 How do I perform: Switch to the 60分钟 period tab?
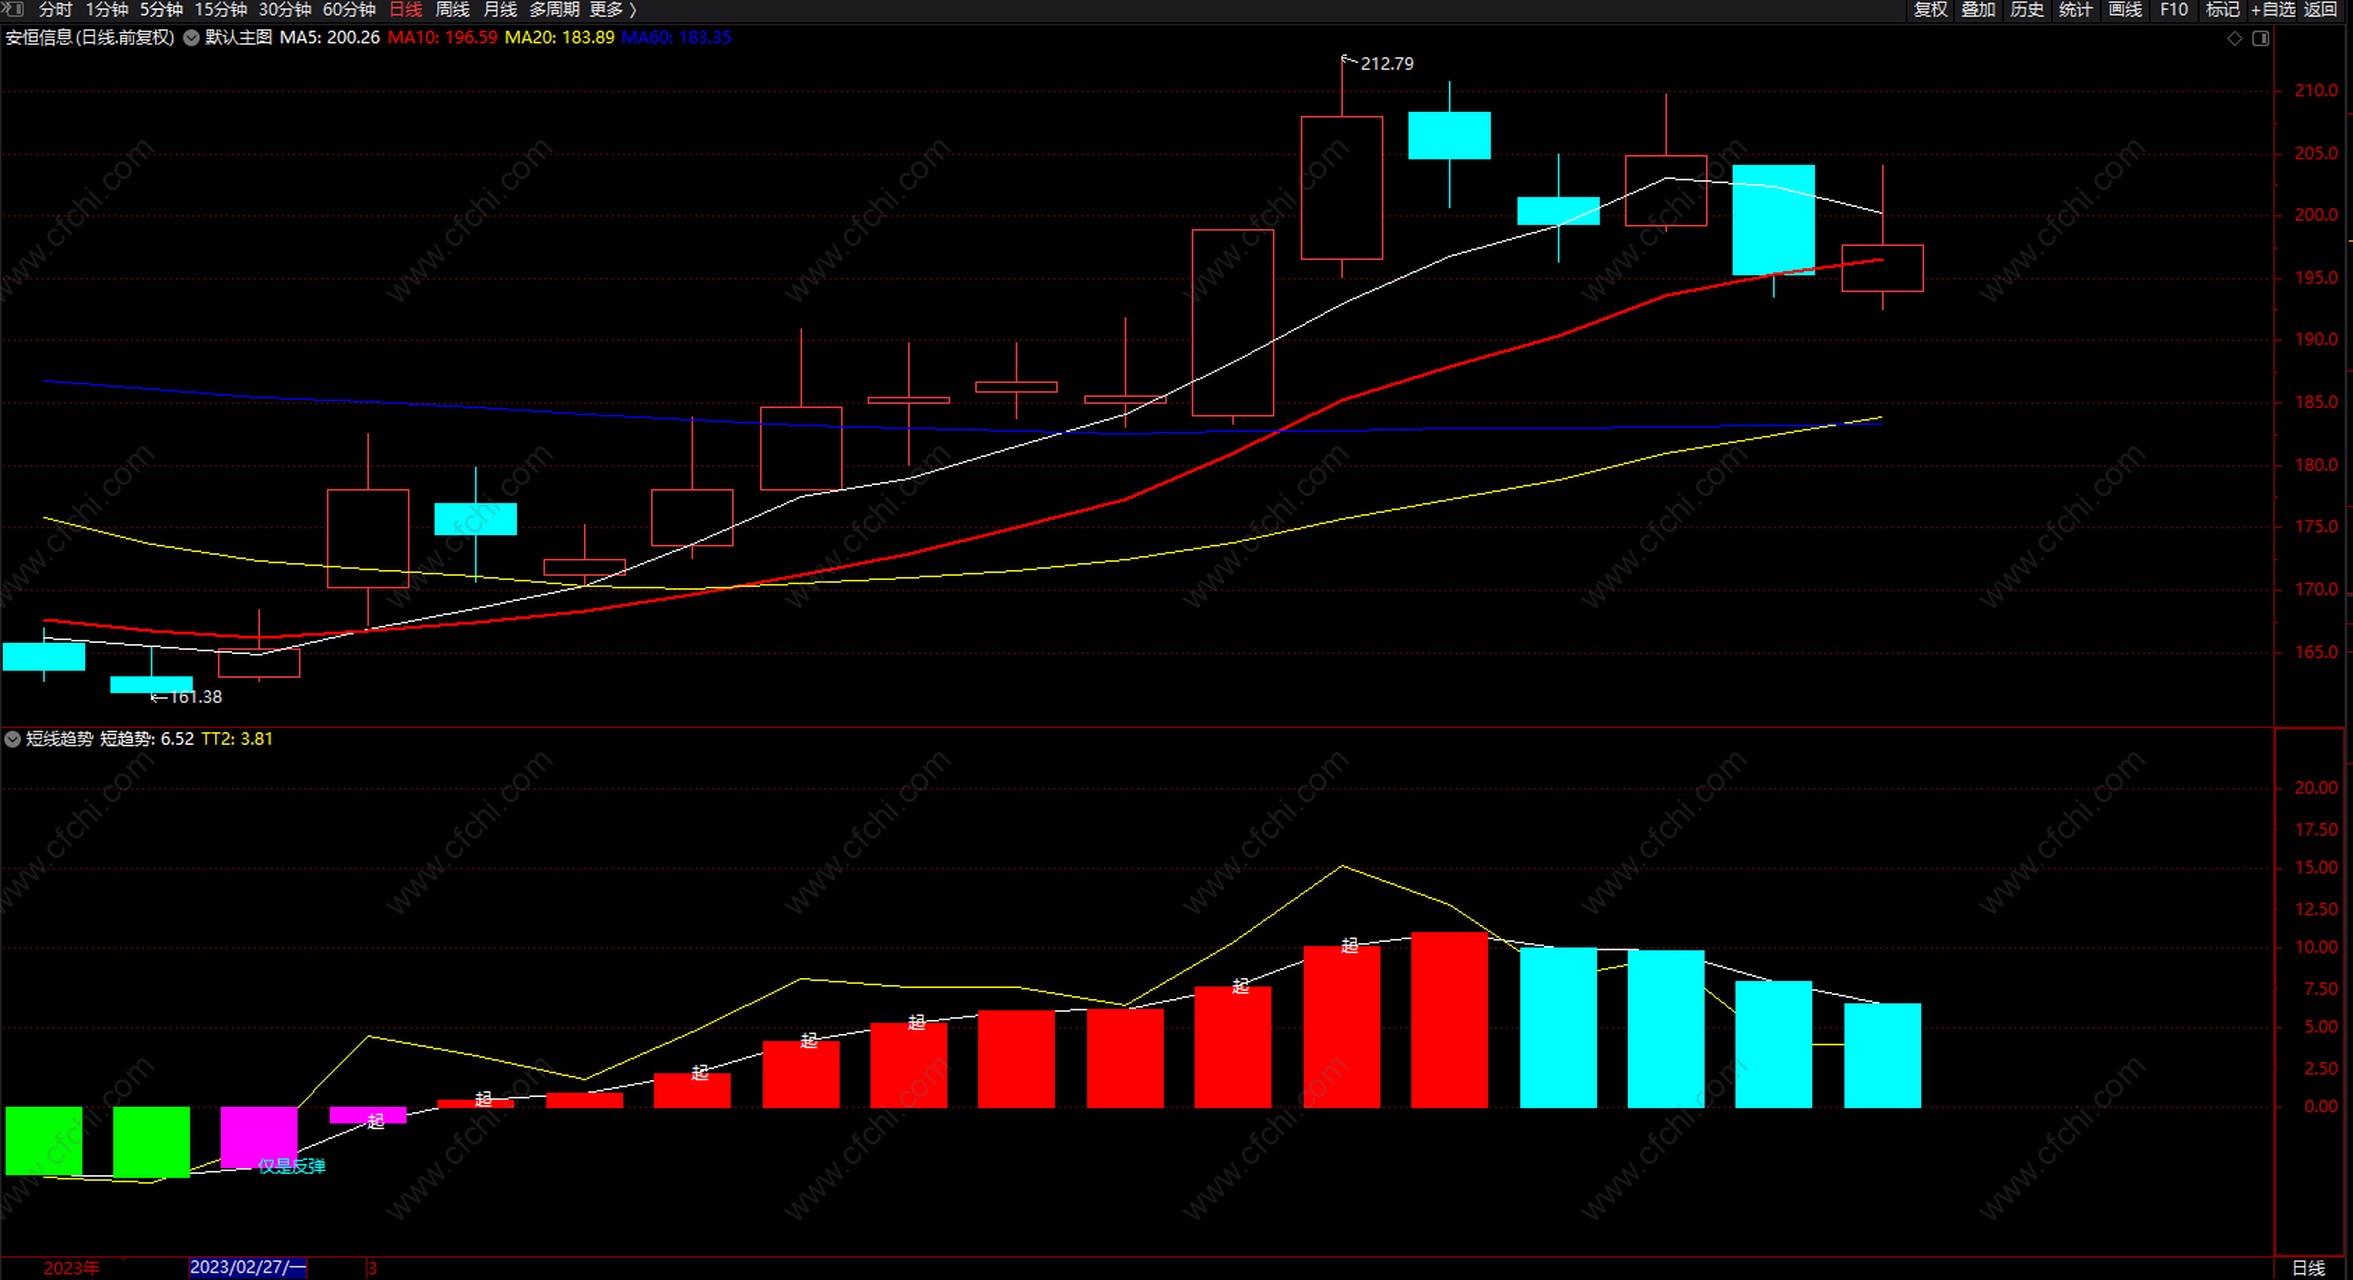pos(348,10)
